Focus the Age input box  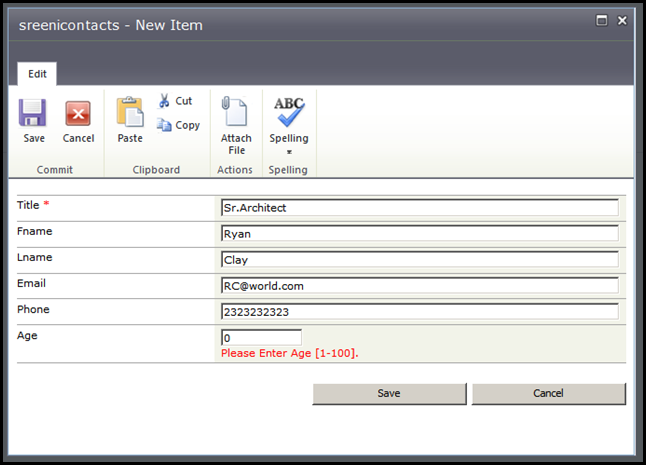(x=261, y=338)
